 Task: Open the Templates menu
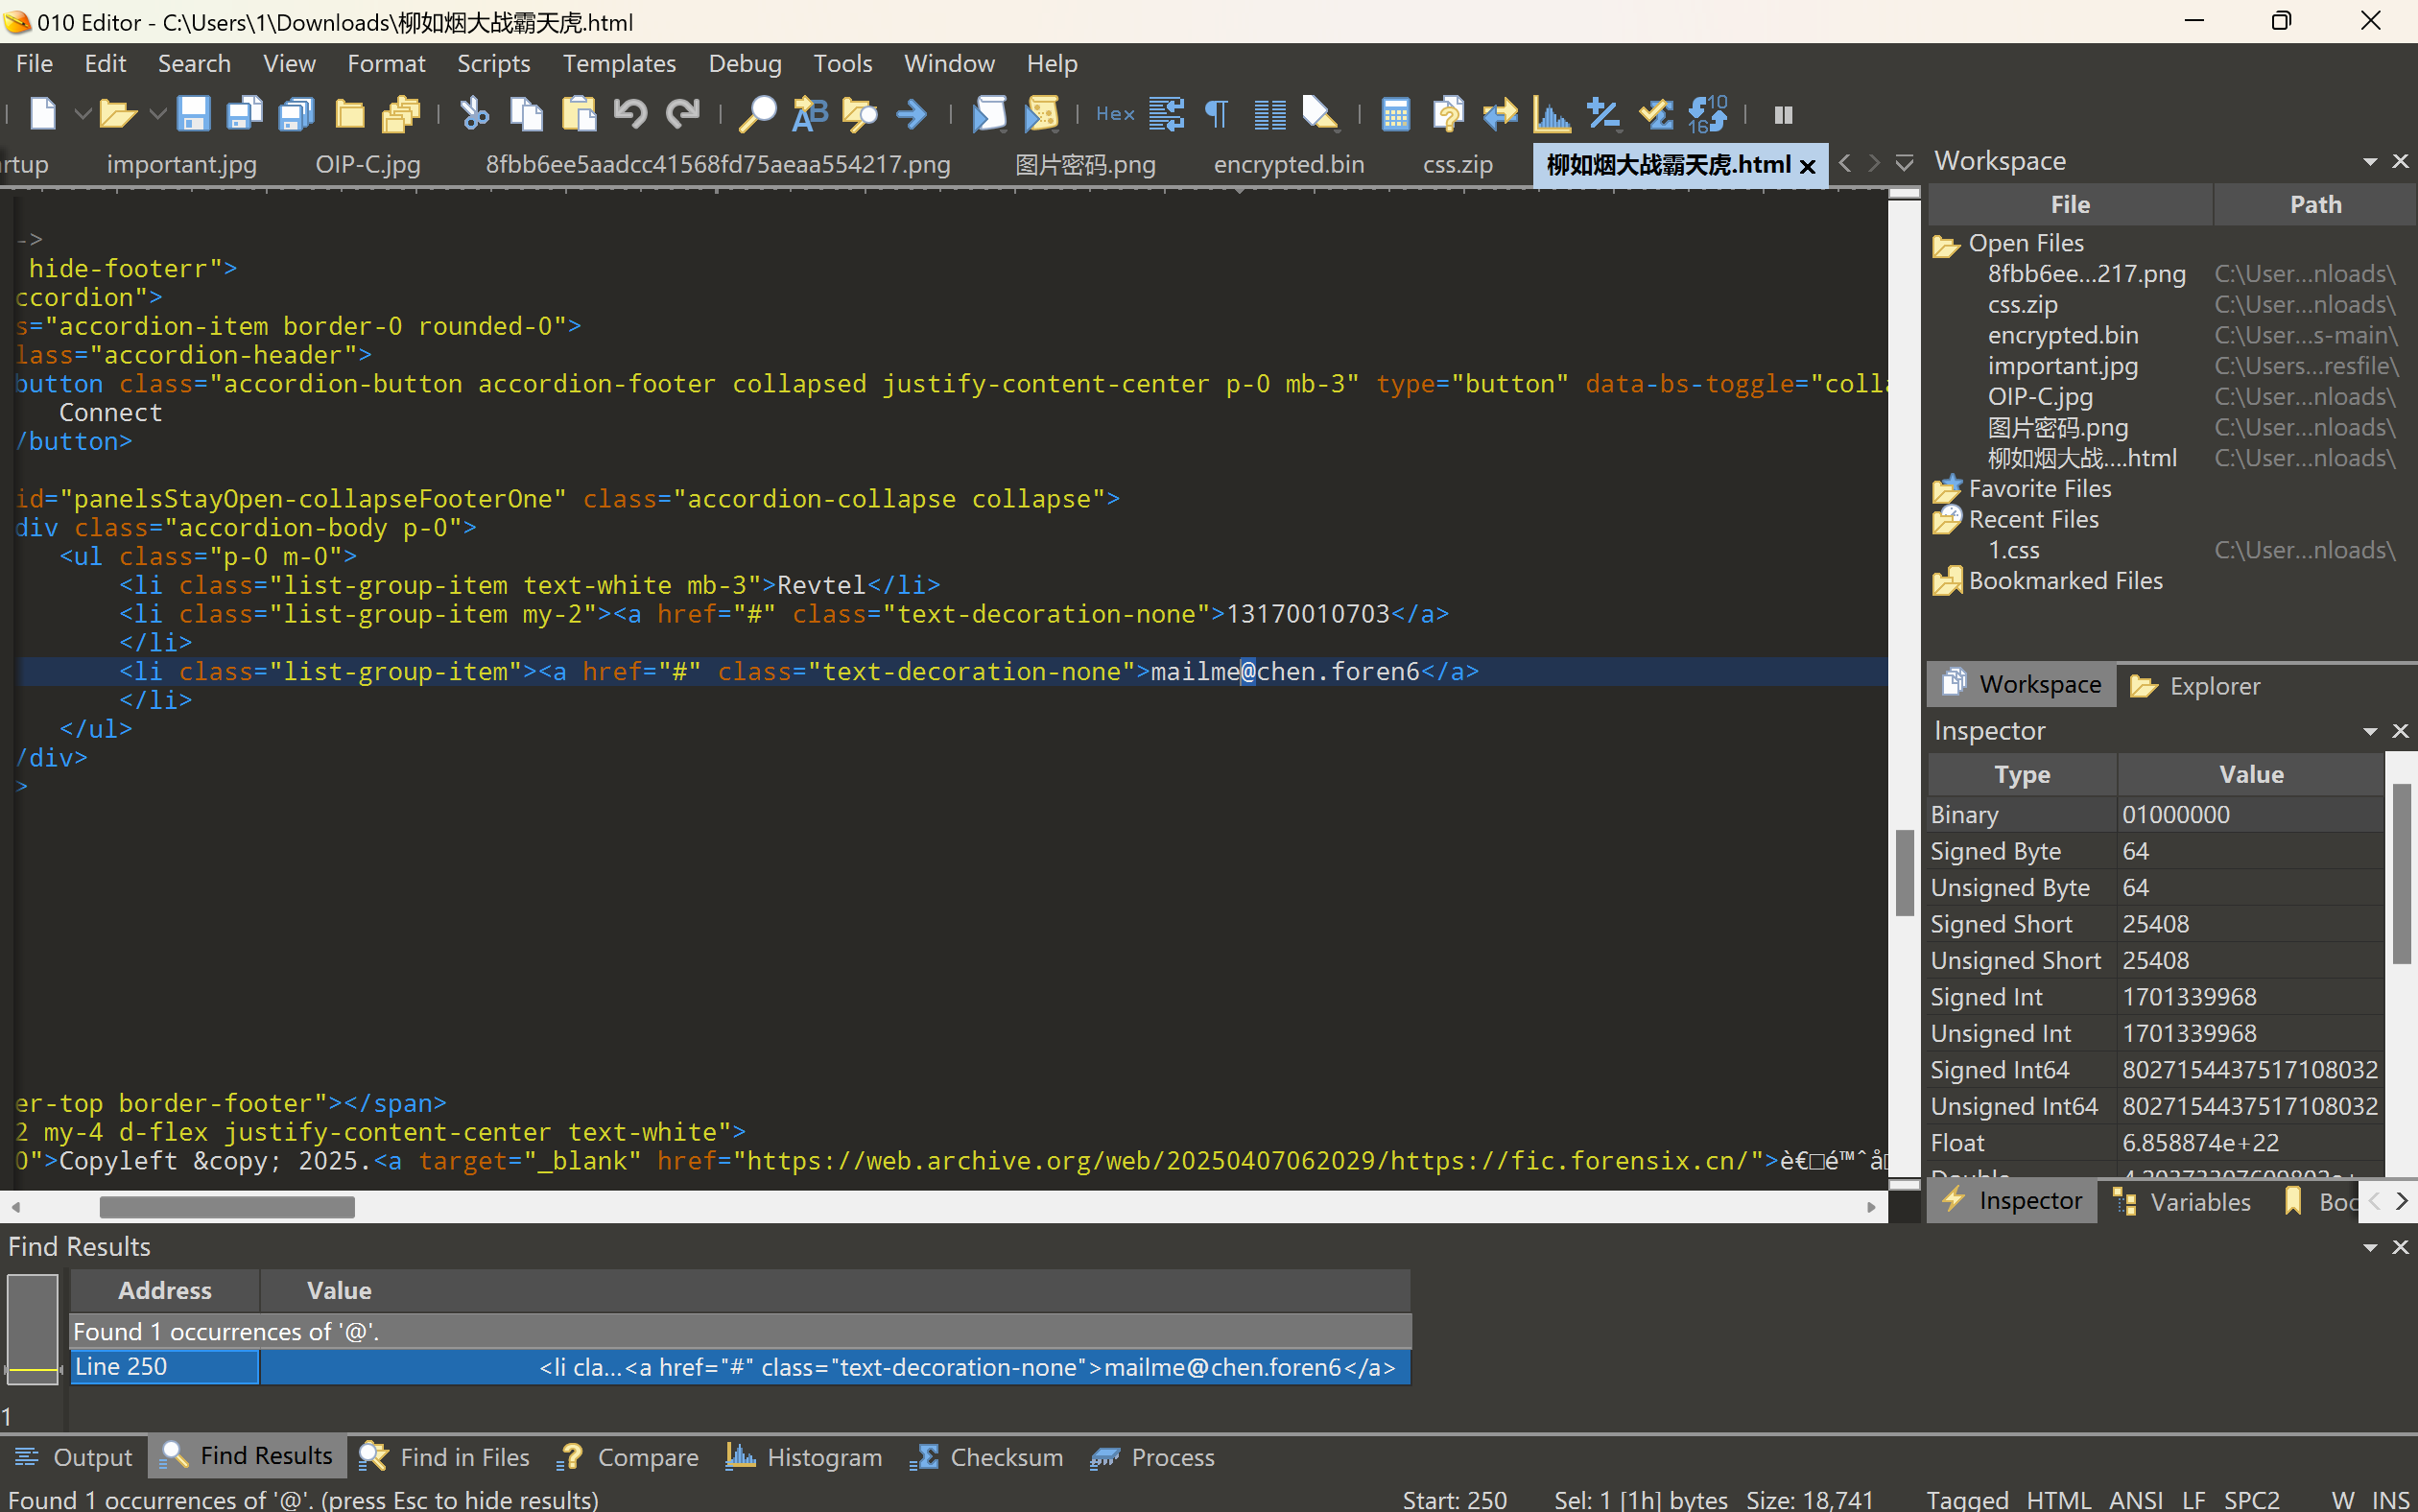[x=619, y=64]
